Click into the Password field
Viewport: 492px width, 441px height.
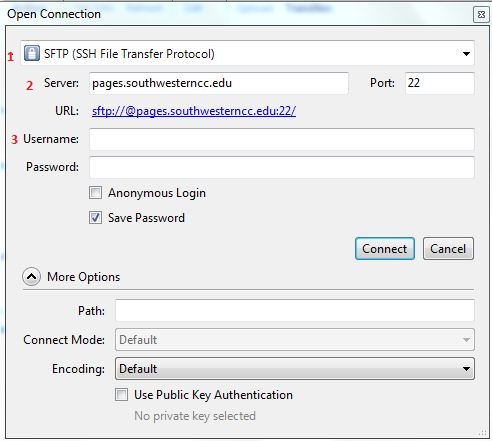coord(282,167)
